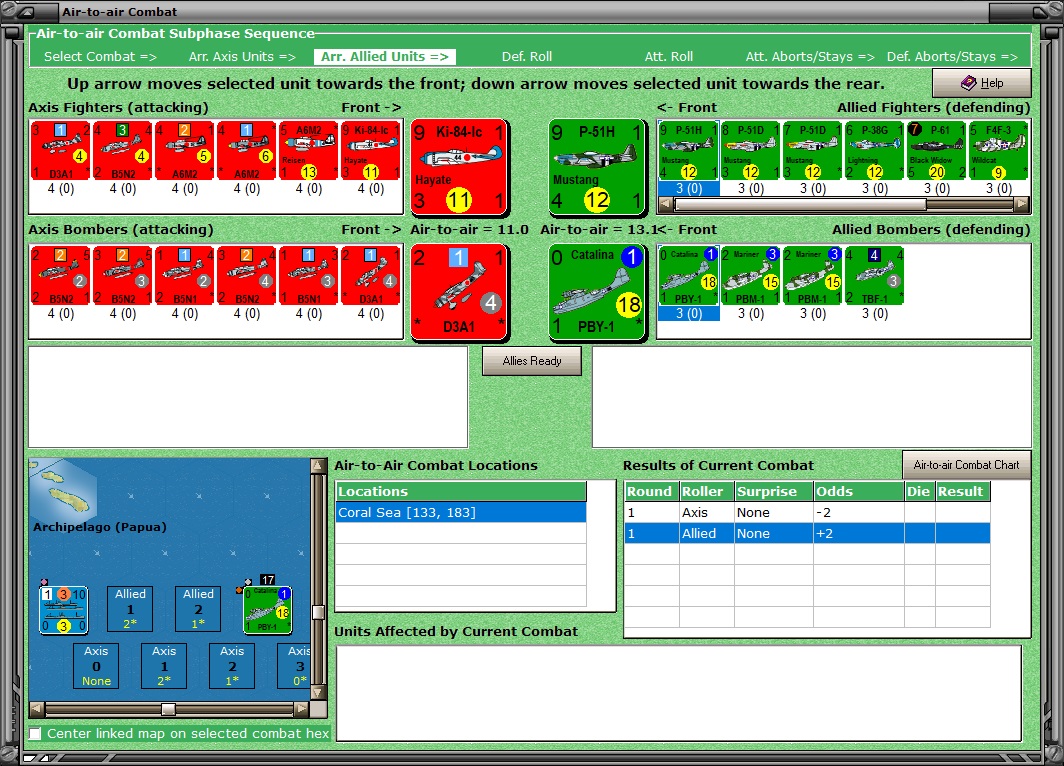Click the map vertical scrollbar down arrow

click(318, 693)
